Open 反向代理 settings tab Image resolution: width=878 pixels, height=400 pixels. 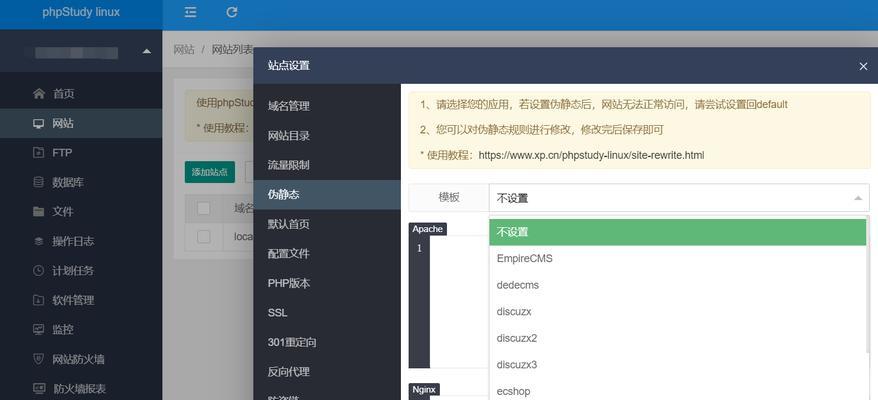point(327,372)
